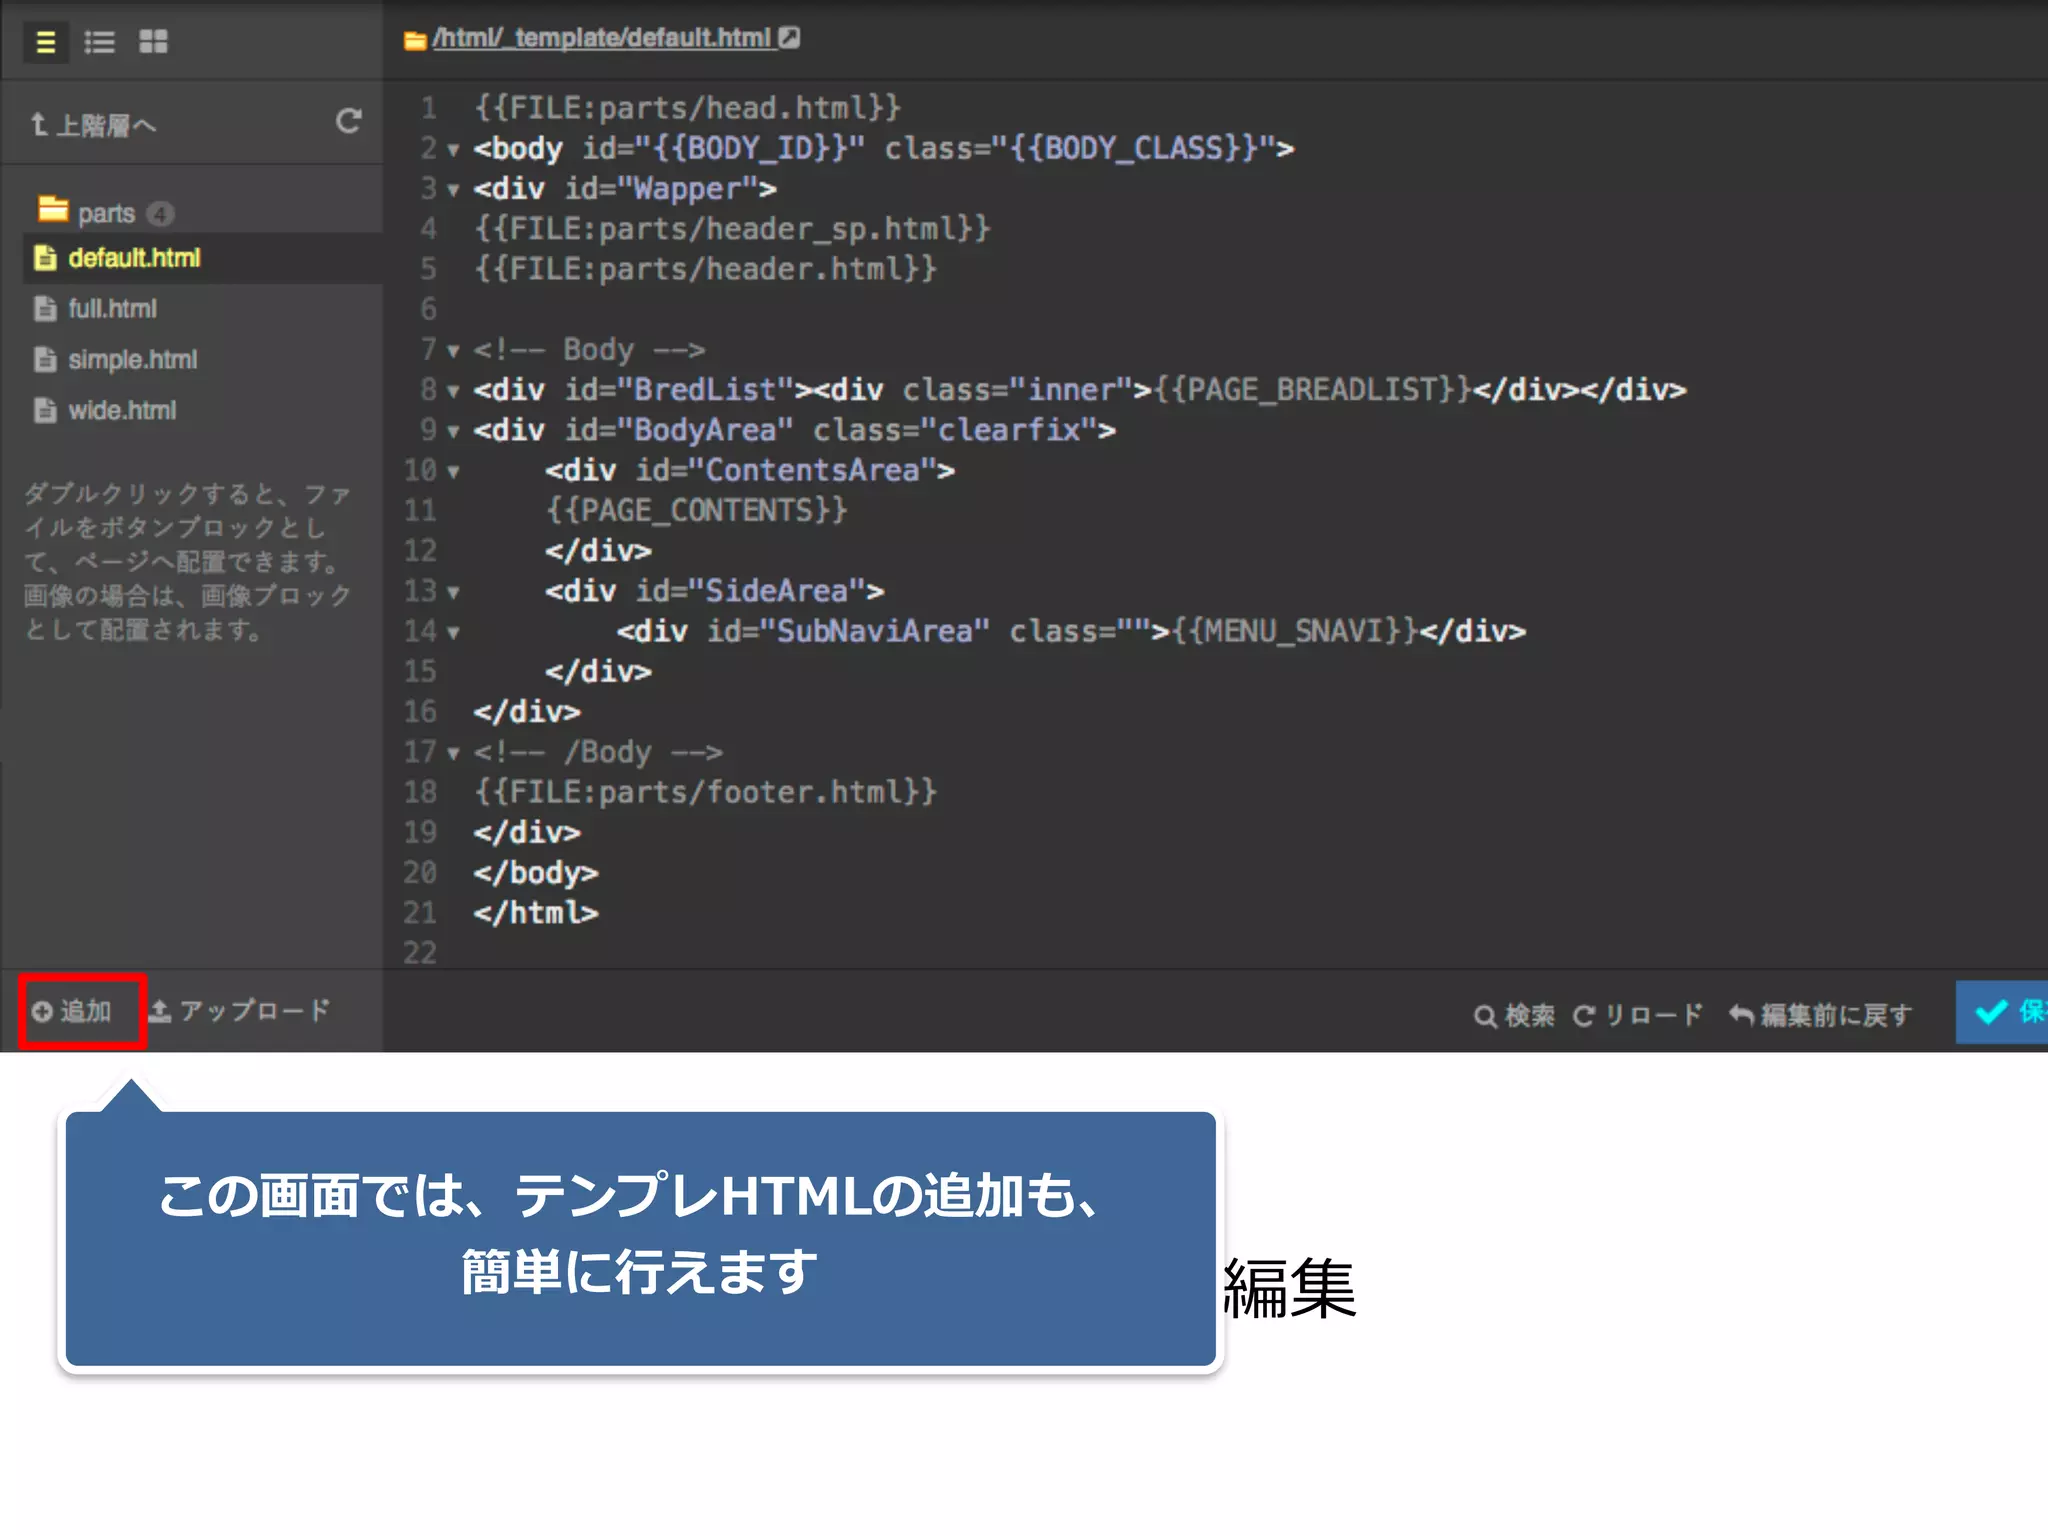Screen dimensions: 2048x1536
Task: Switch to the grid thumbnail view icon
Action: point(153,42)
